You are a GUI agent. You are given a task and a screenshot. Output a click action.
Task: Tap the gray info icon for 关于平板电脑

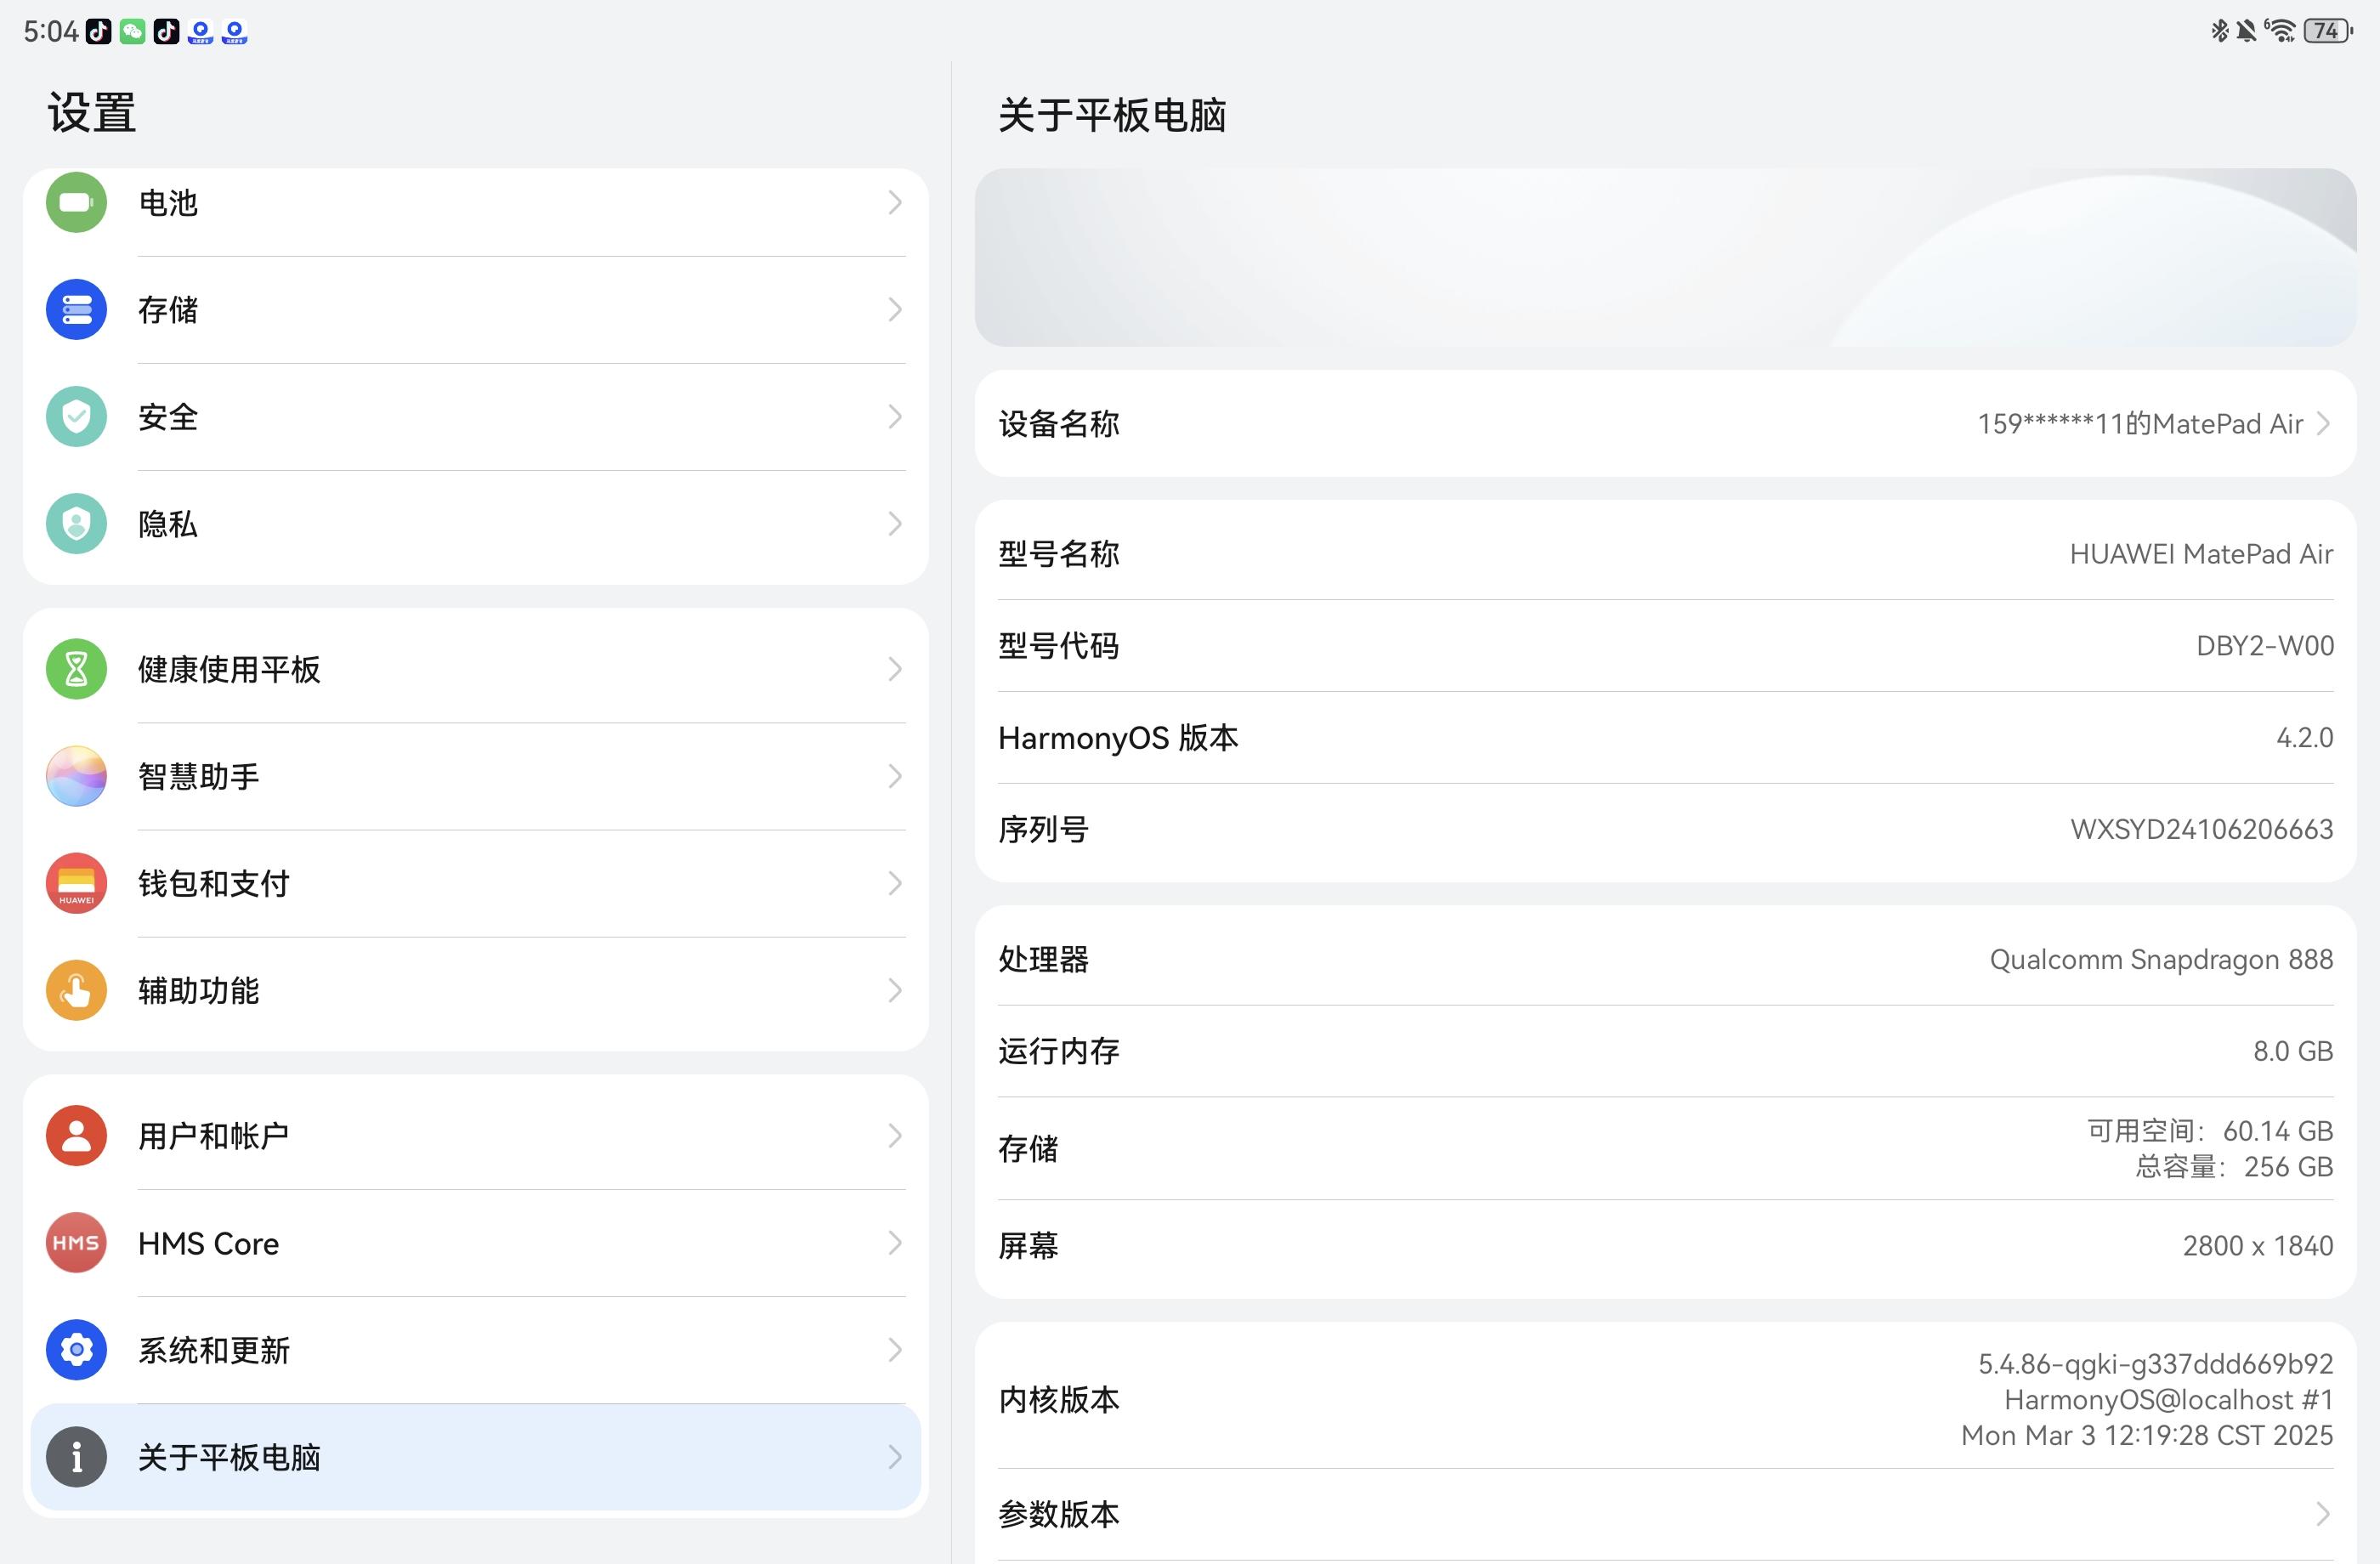[x=76, y=1457]
